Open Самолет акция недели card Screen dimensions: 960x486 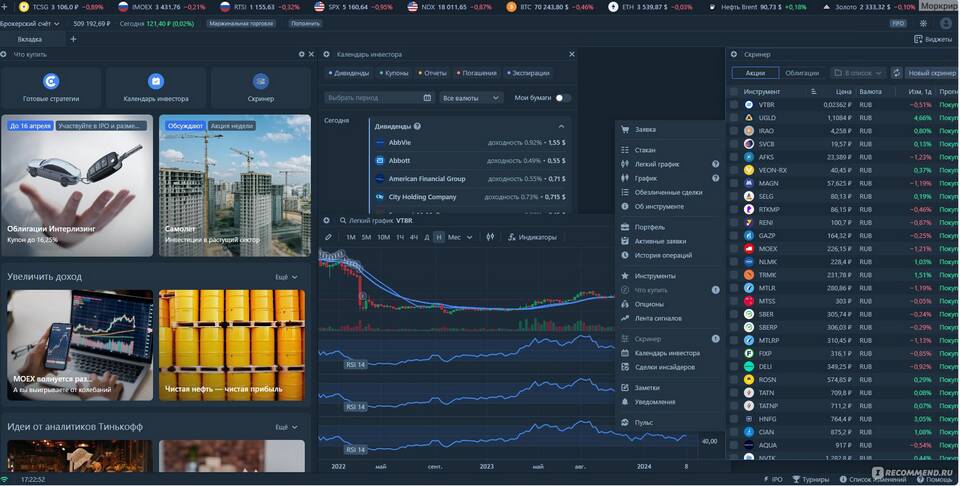(x=234, y=185)
